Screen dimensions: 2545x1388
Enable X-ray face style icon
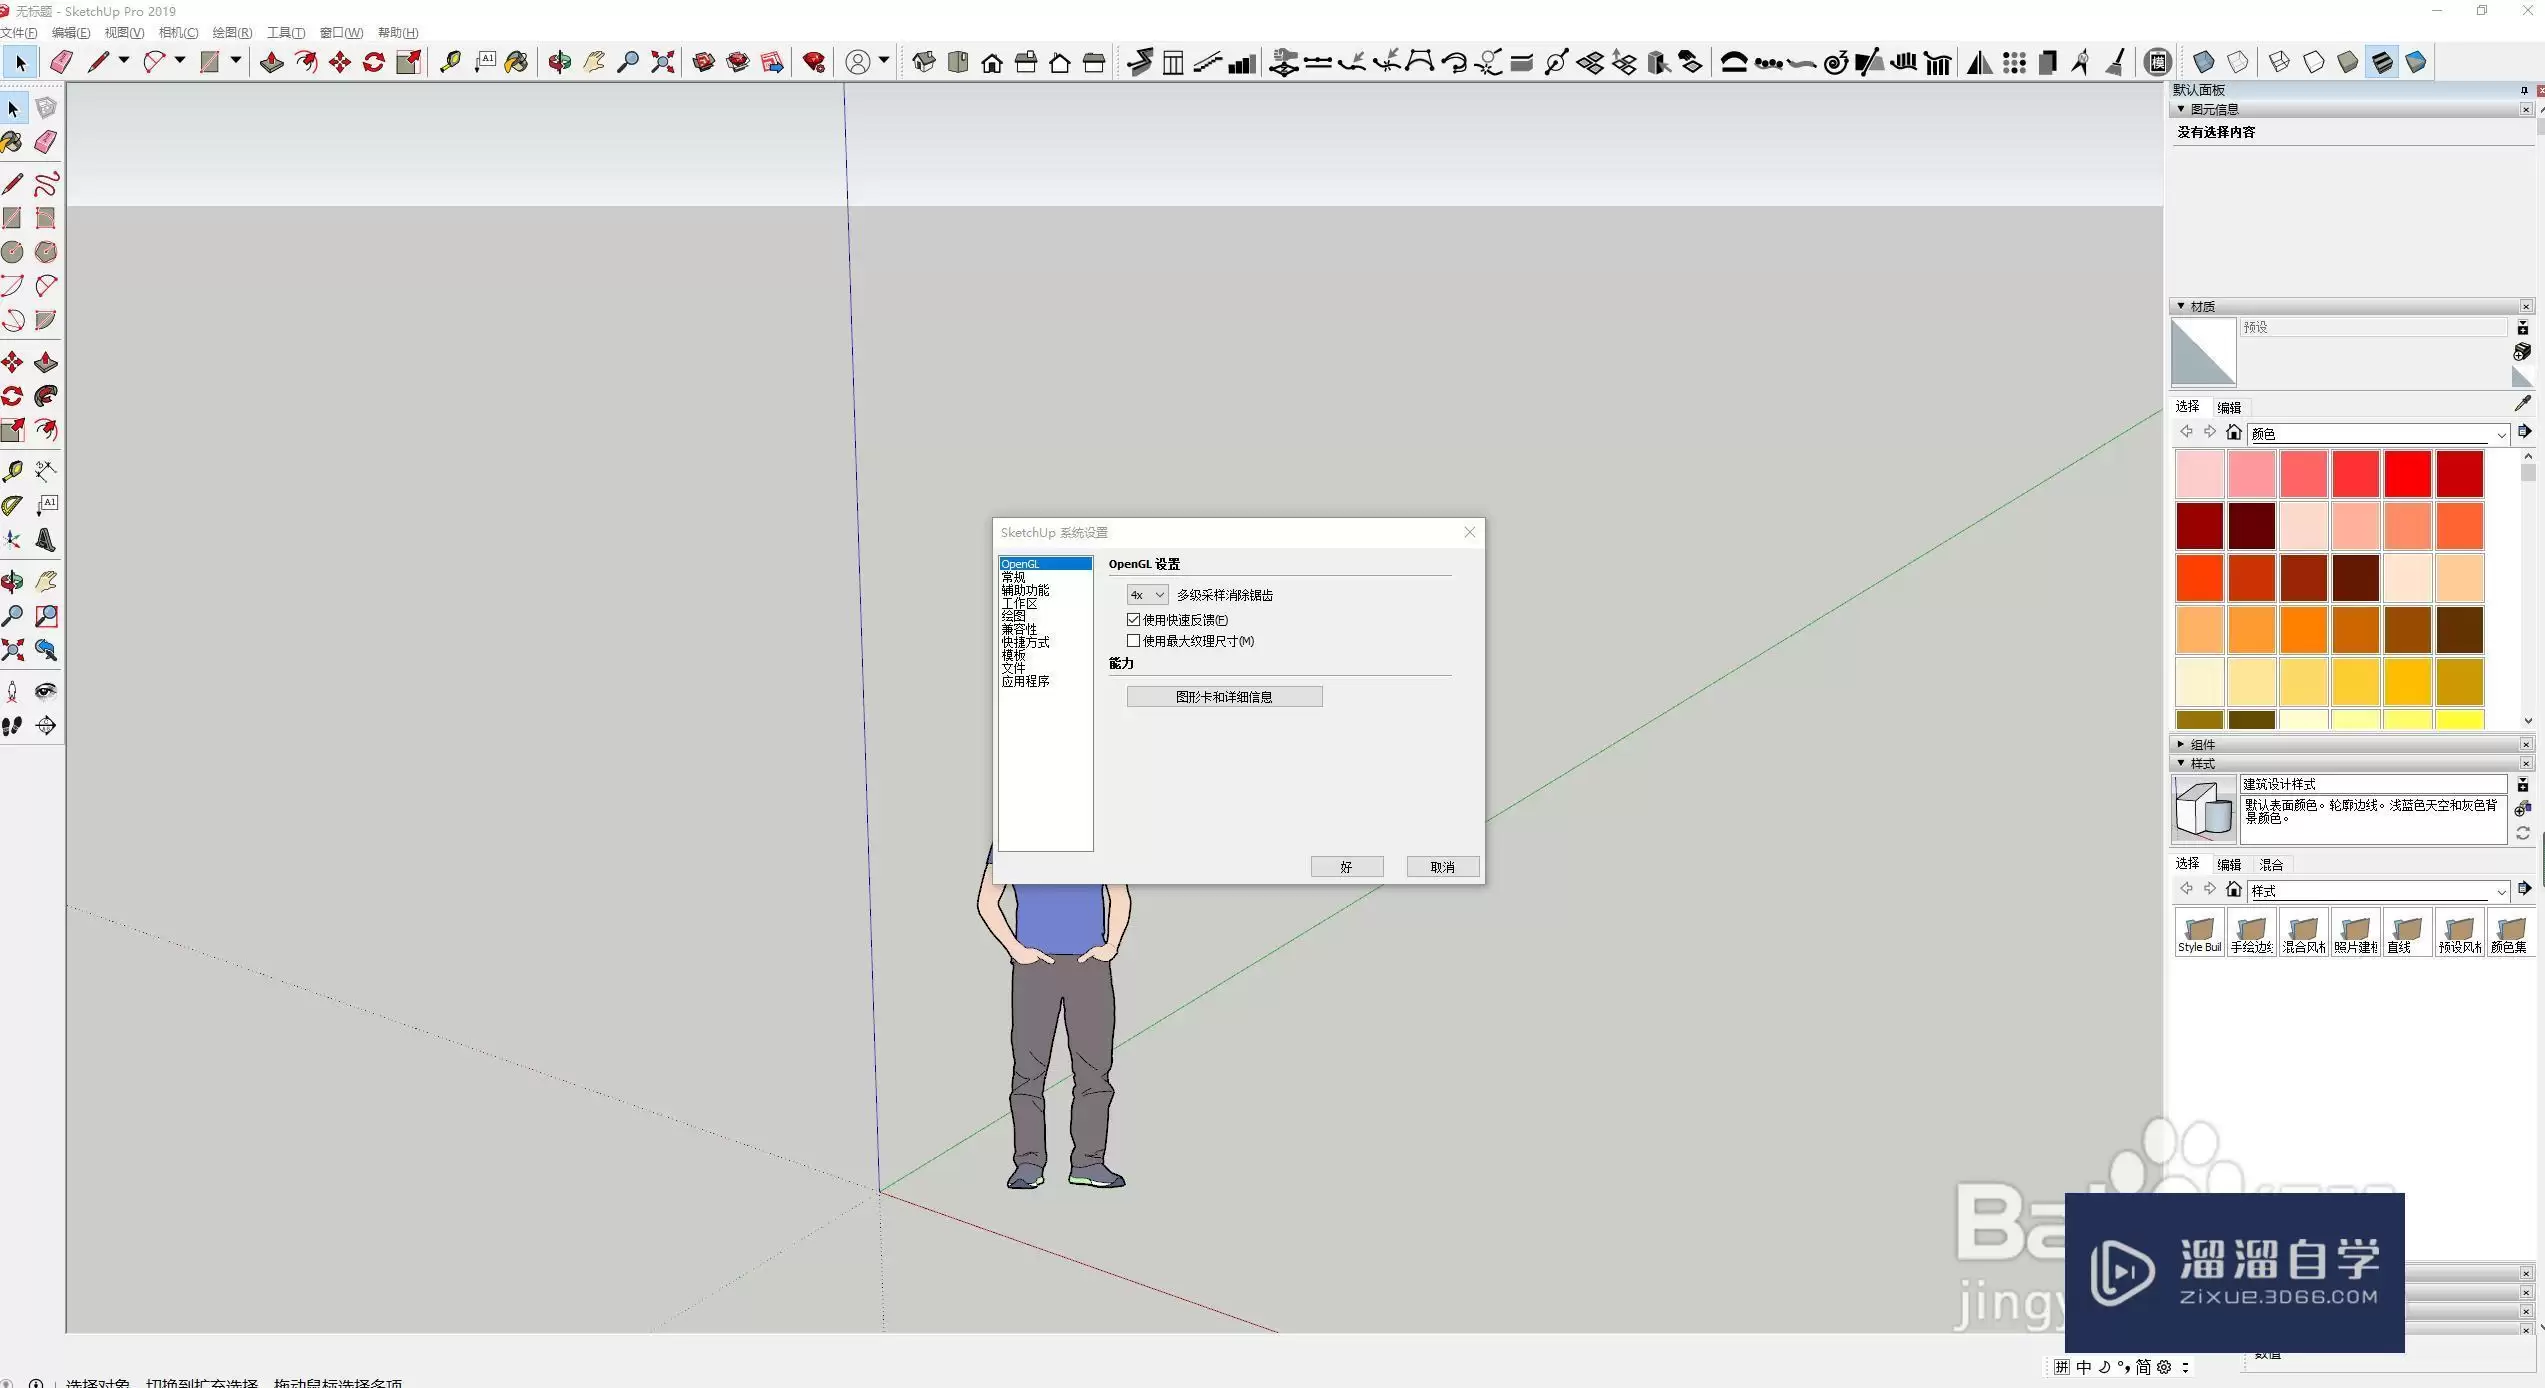[x=2203, y=63]
